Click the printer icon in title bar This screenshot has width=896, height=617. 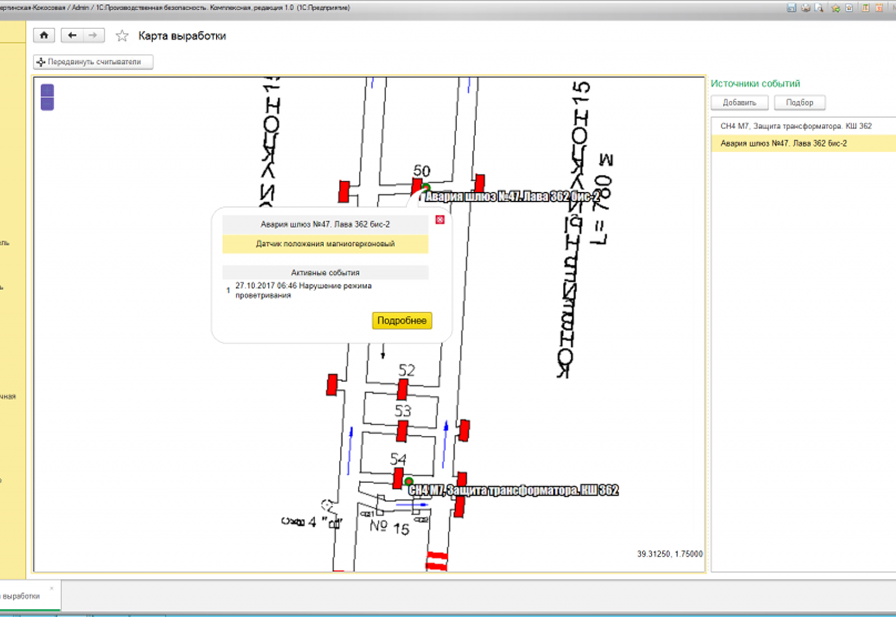tap(804, 7)
